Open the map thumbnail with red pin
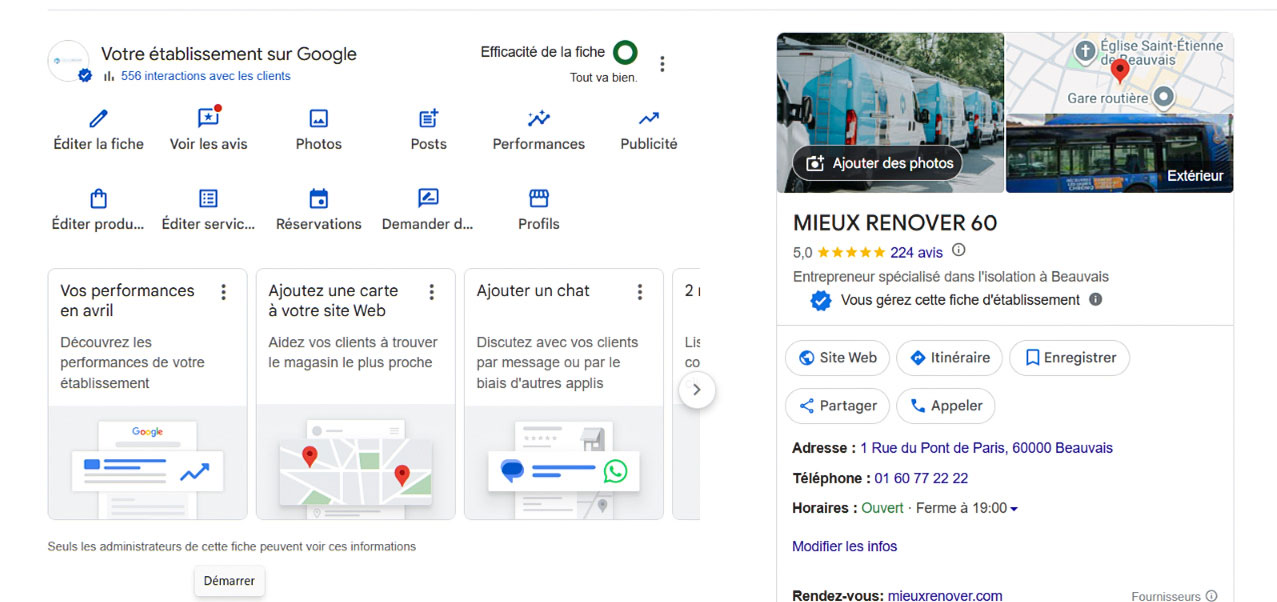Viewport: 1277px width, 602px height. (x=1119, y=72)
